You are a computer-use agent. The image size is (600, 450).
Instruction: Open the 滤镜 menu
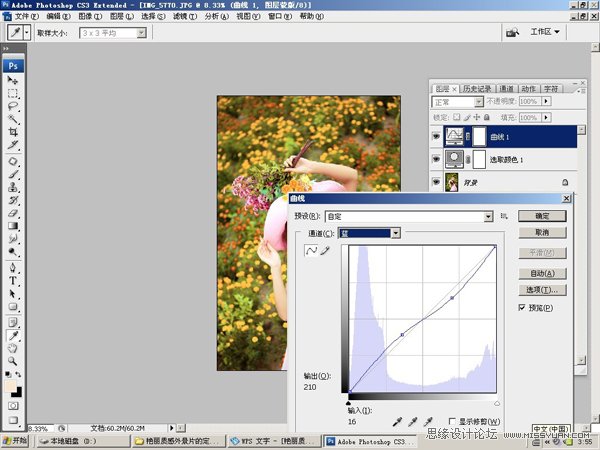185,16
